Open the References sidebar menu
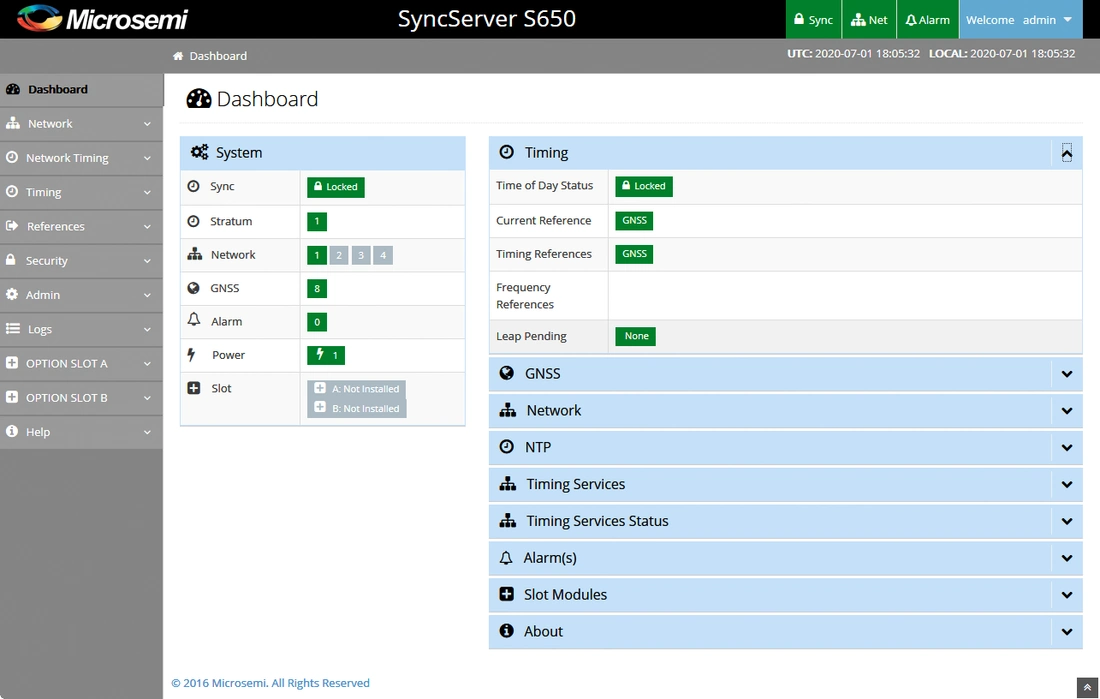 (x=81, y=226)
